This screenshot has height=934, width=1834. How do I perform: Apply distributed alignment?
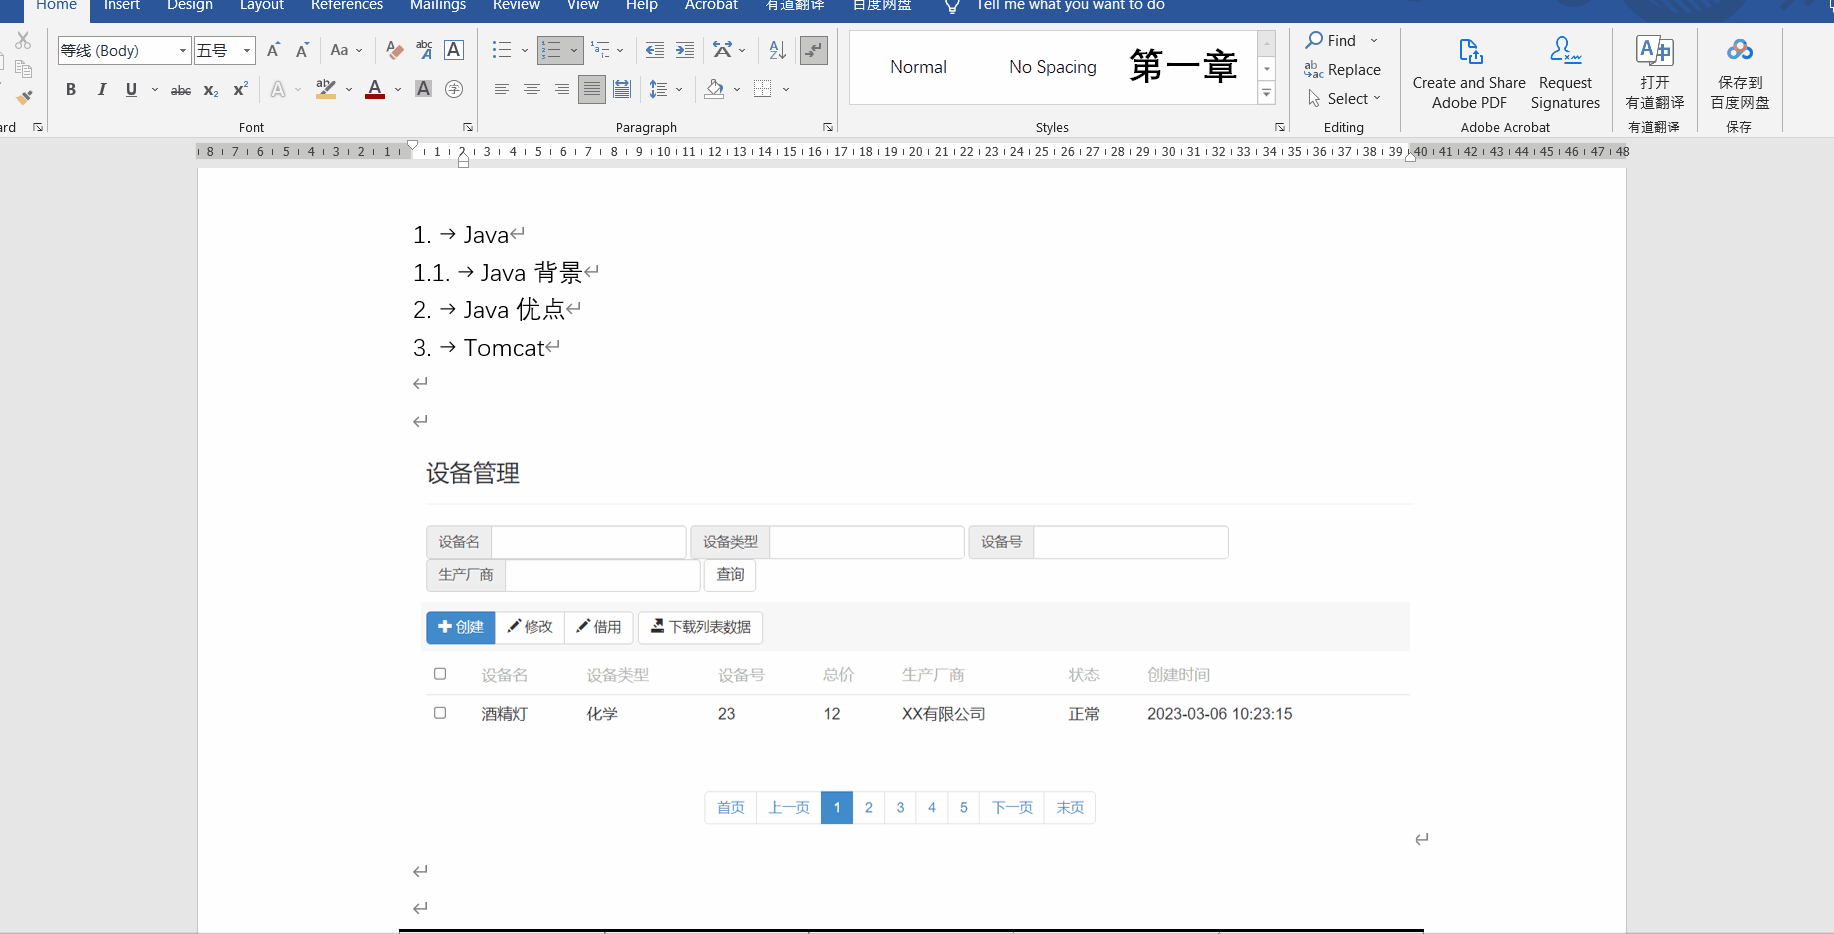click(622, 90)
